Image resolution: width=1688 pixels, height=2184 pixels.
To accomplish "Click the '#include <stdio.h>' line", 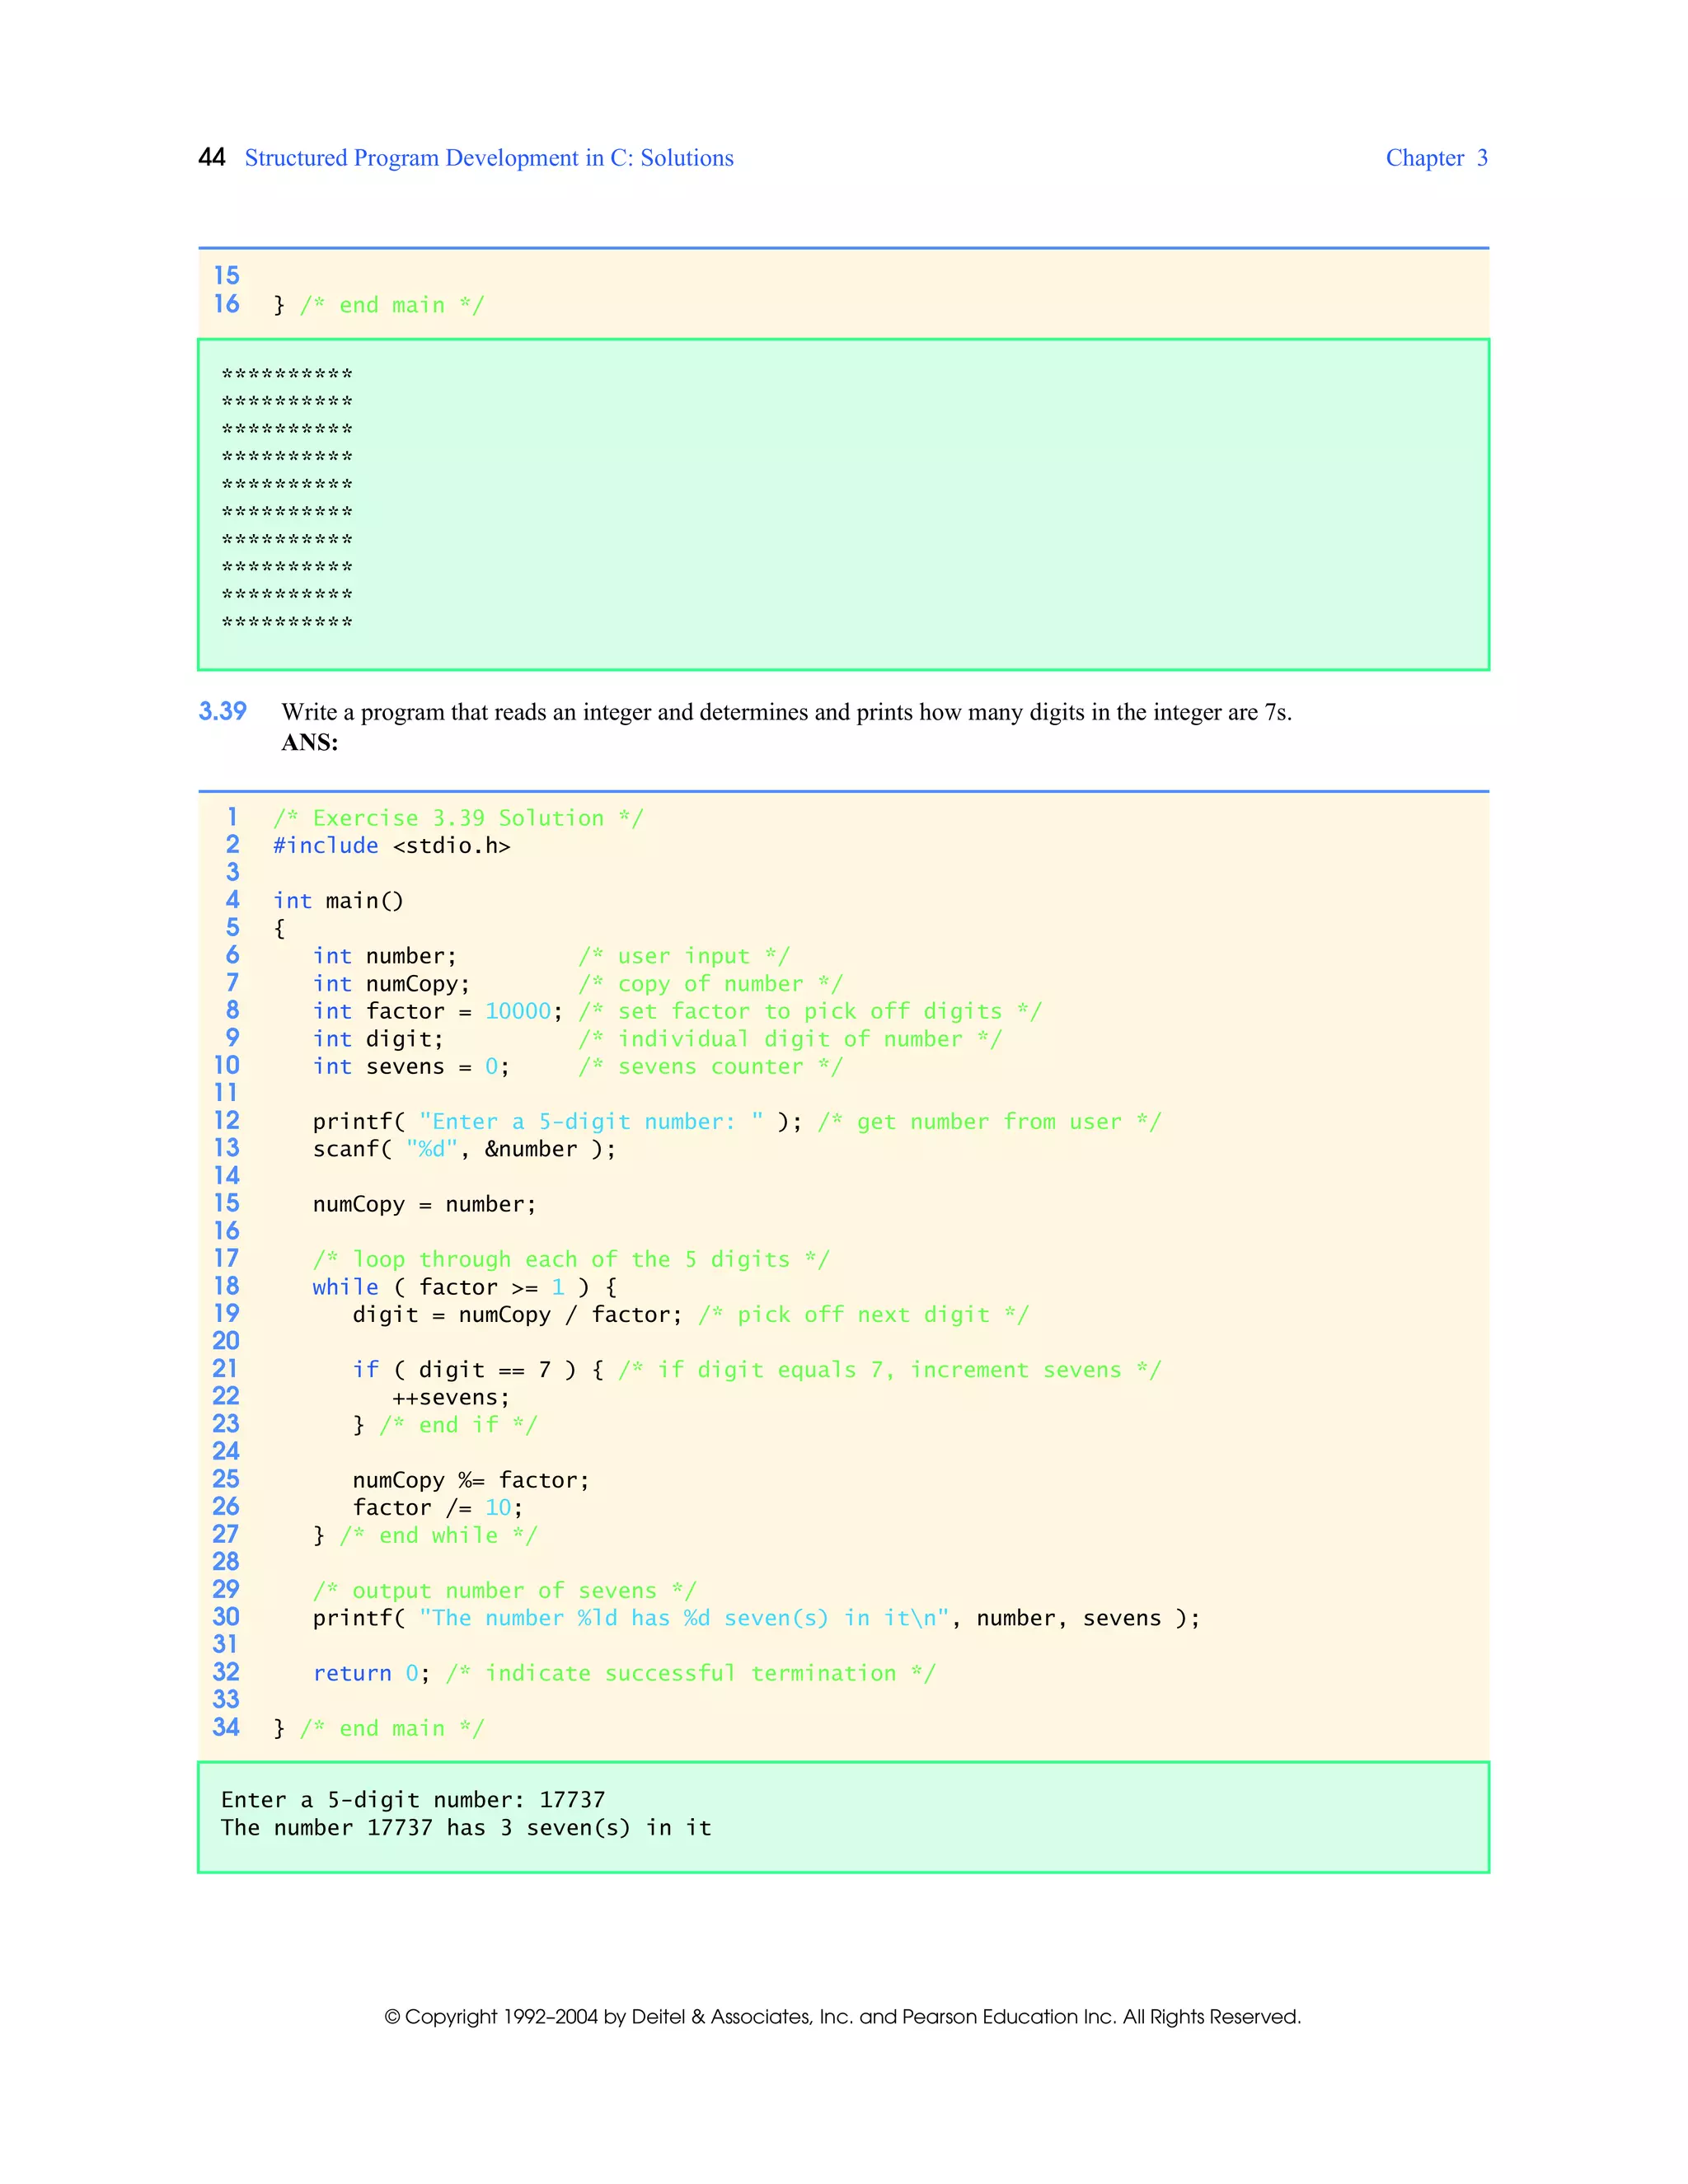I will point(392,846).
